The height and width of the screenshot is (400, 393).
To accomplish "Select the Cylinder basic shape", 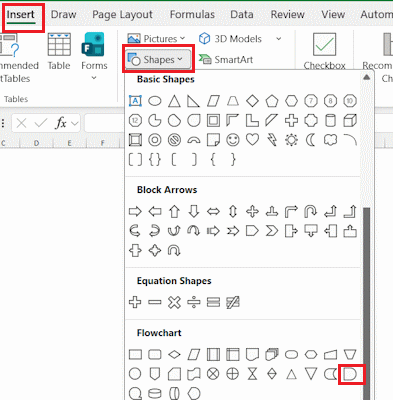I will point(330,120).
